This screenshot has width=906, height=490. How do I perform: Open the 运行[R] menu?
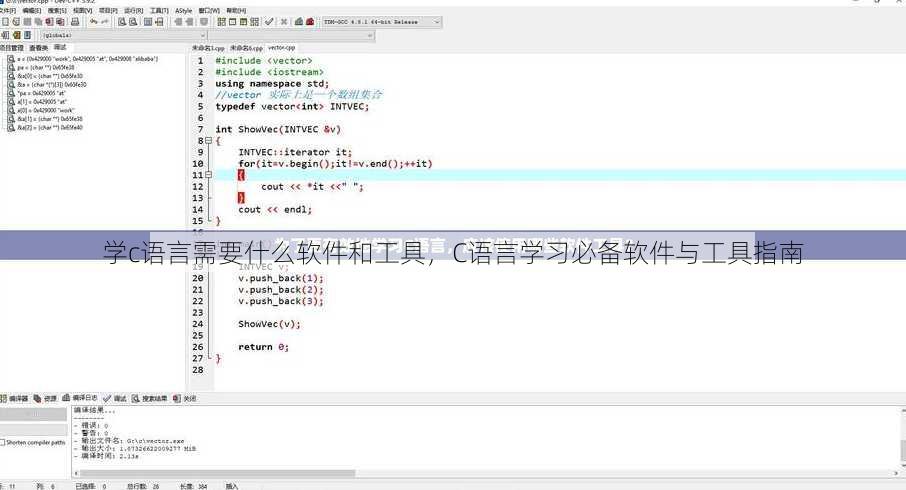(133, 10)
